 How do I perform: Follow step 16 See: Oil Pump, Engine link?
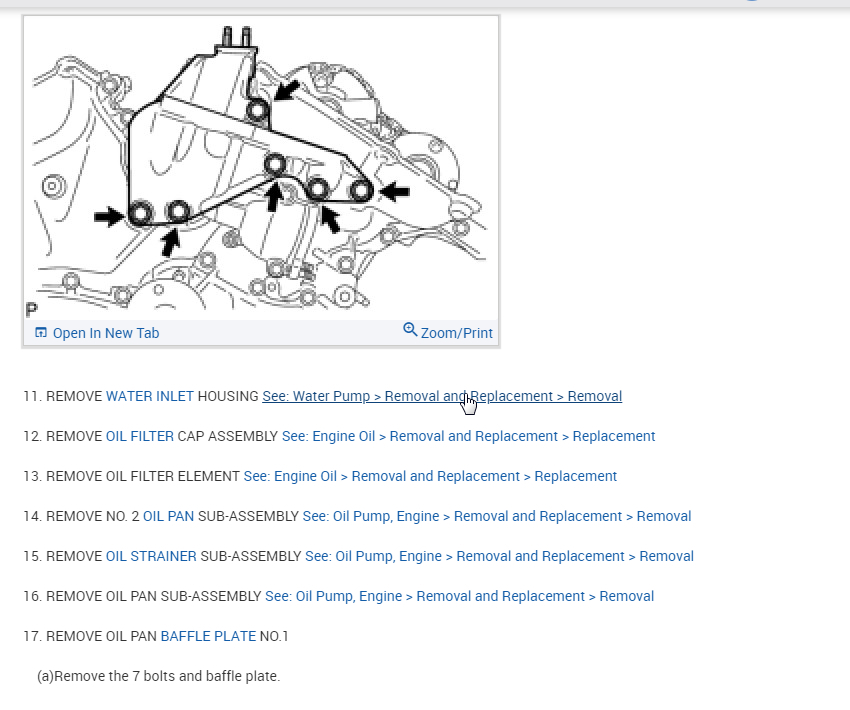pyautogui.click(x=459, y=596)
